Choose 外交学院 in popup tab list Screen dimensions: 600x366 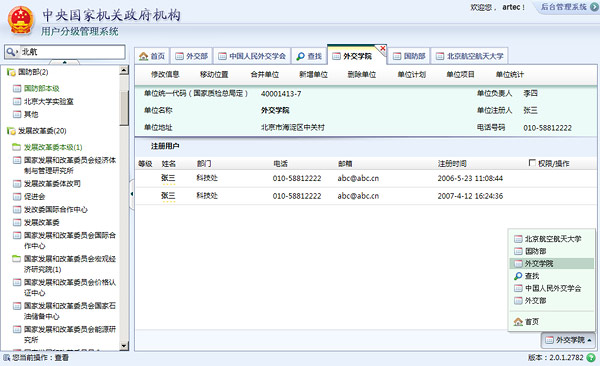pyautogui.click(x=552, y=263)
